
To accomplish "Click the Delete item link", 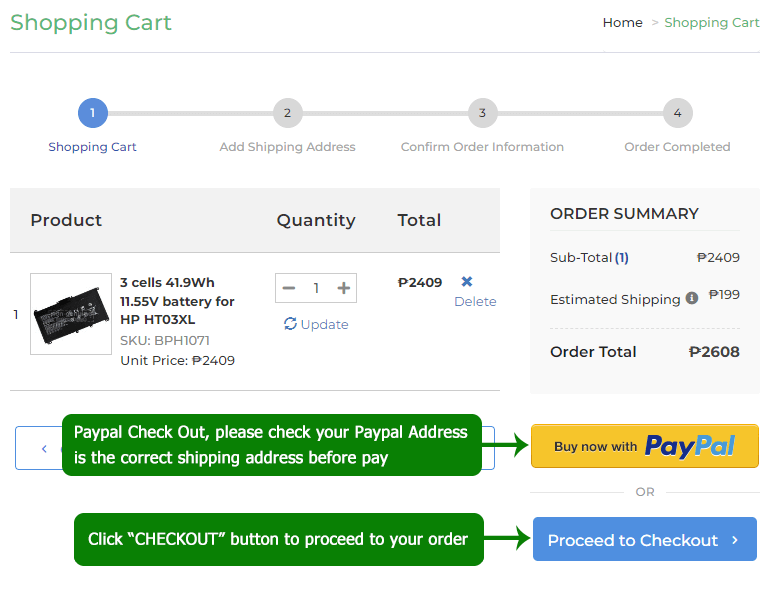I will point(475,301).
